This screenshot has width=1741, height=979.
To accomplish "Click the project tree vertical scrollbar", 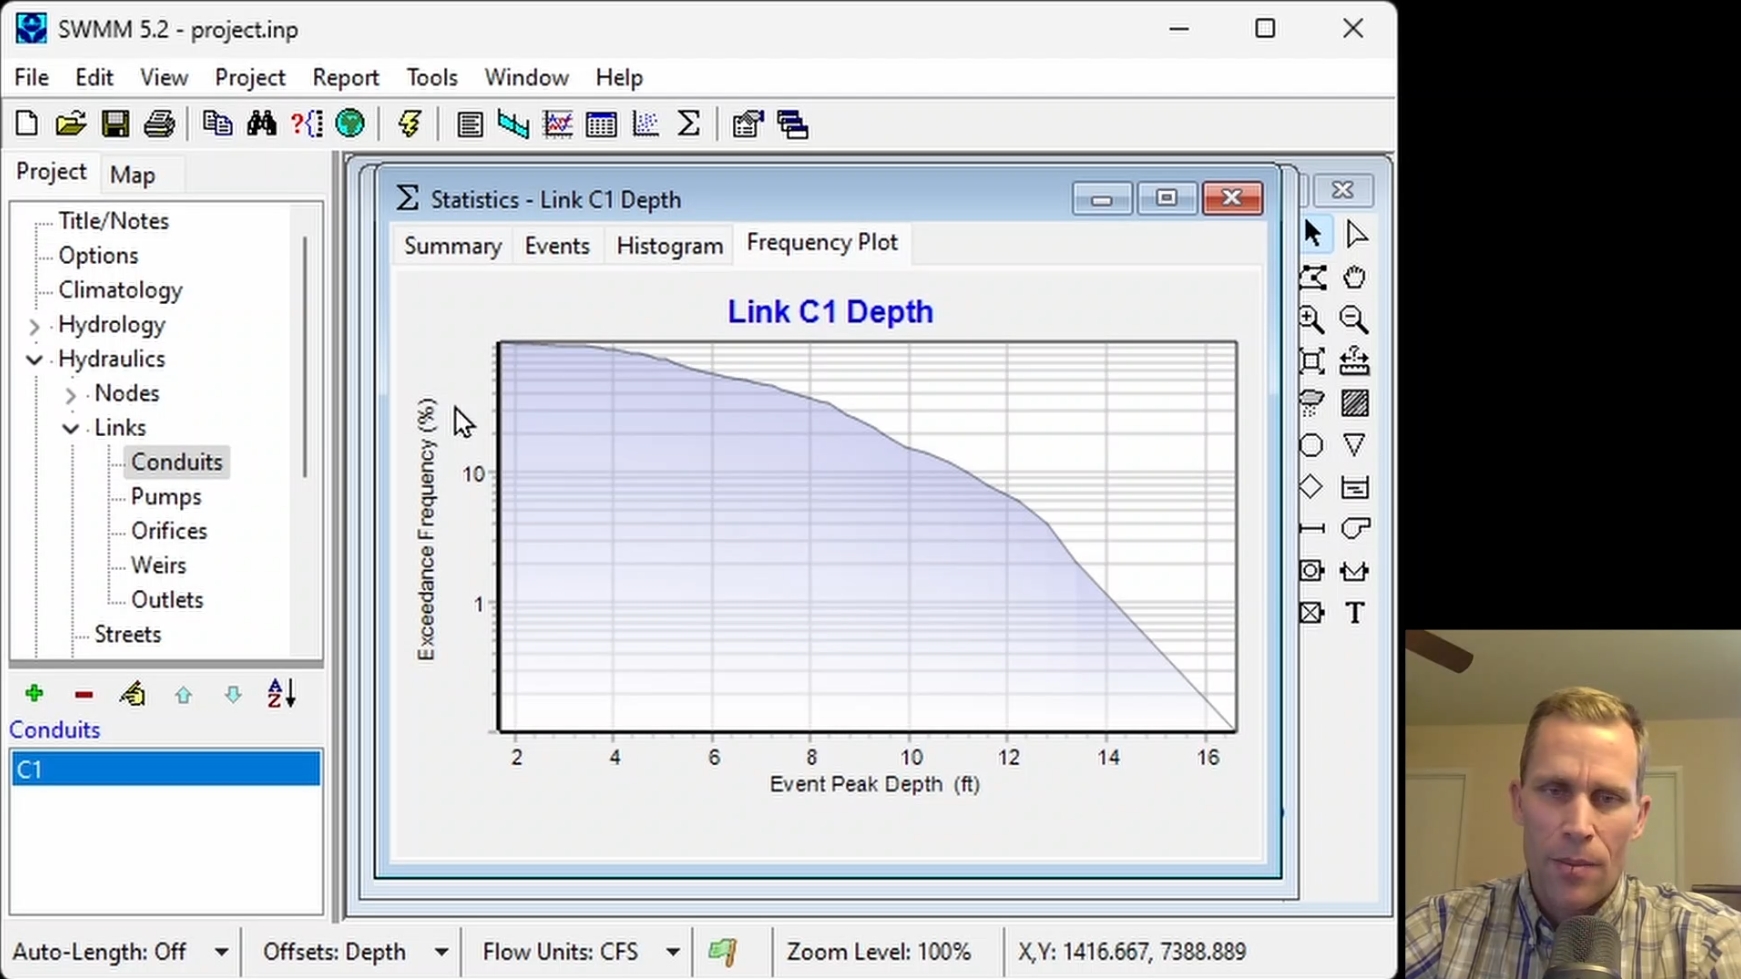I will pyautogui.click(x=305, y=357).
